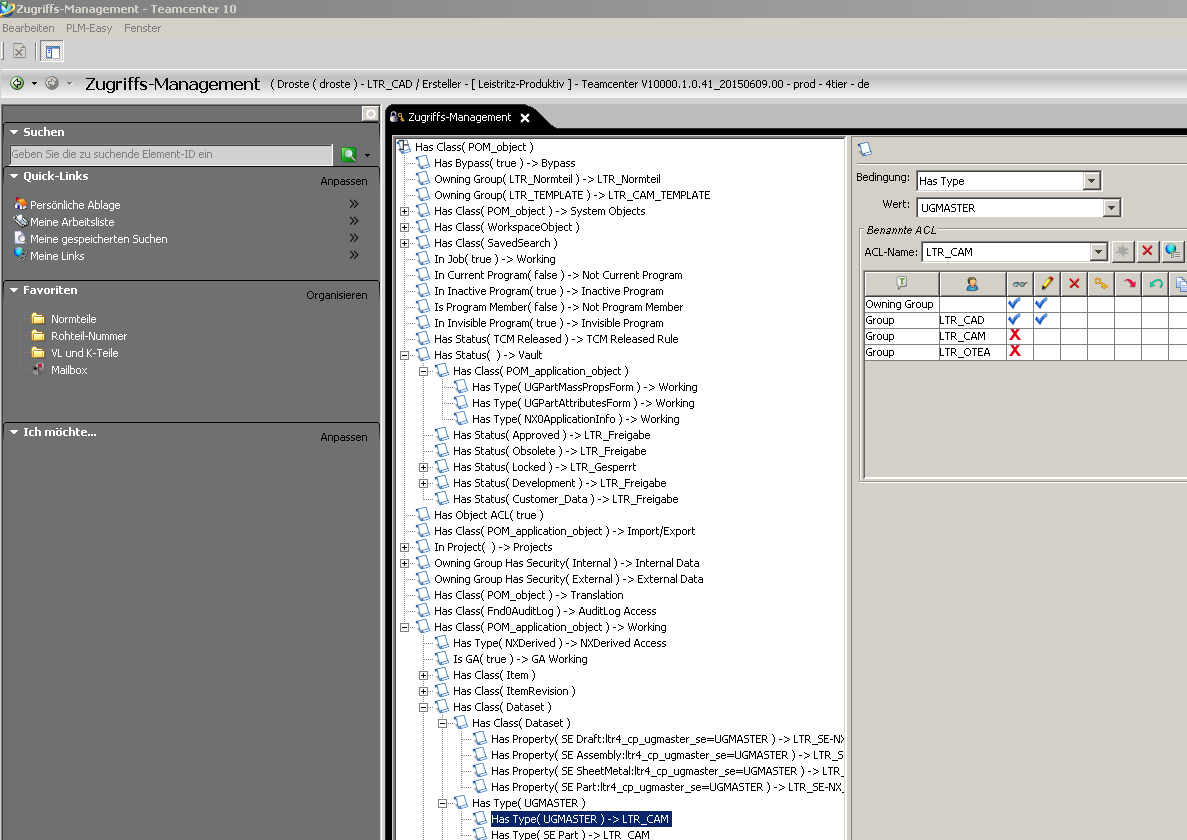
Task: Open the PLM-Easy menu
Action: point(89,28)
